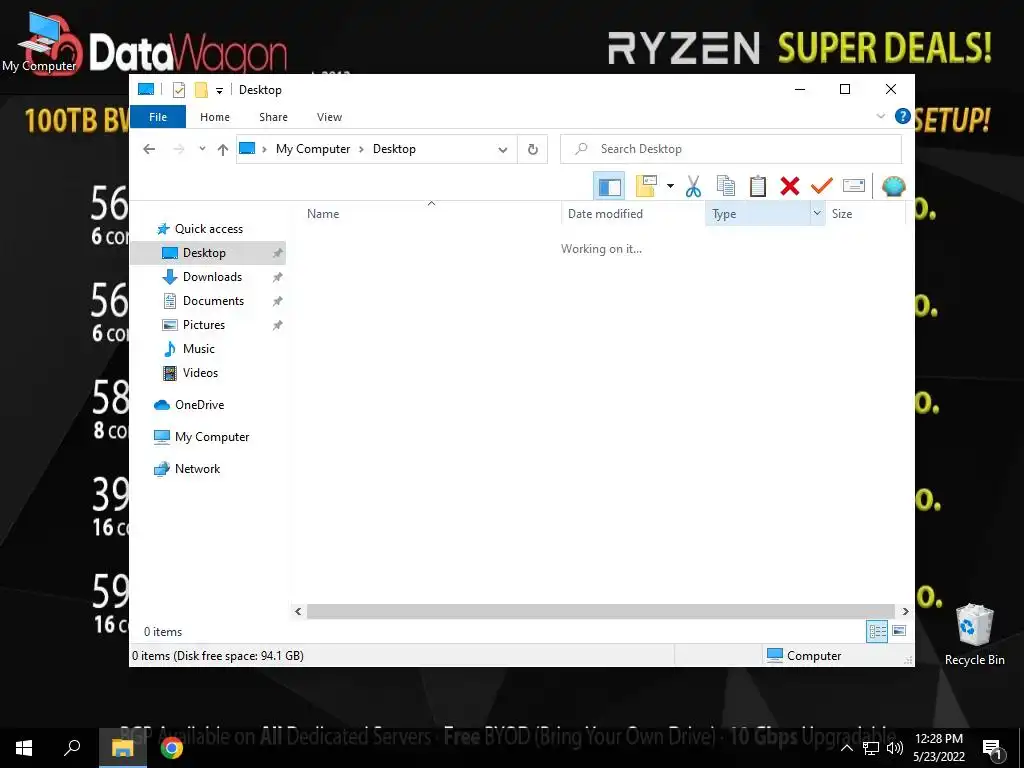This screenshot has height=768, width=1024.
Task: Open the Customize Quick Access Toolbar dropdown
Action: pyautogui.click(x=219, y=91)
